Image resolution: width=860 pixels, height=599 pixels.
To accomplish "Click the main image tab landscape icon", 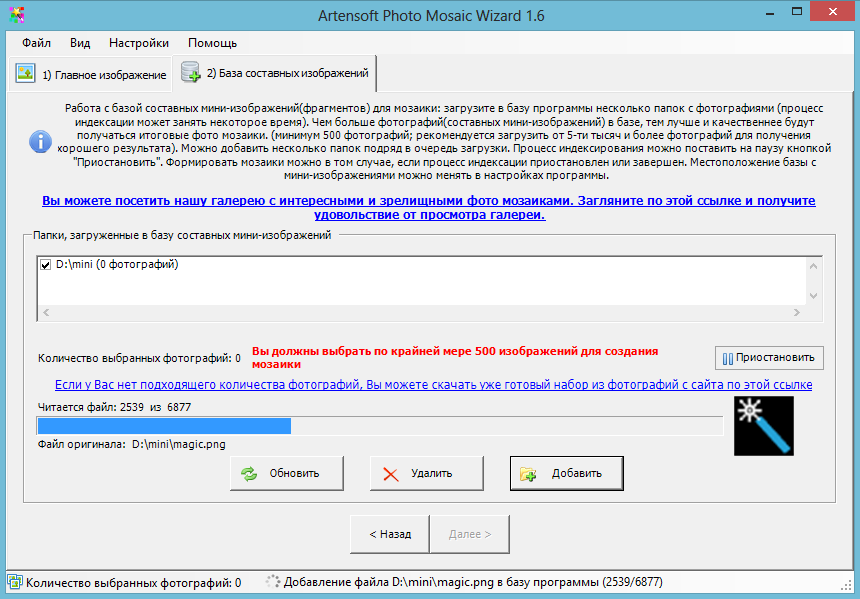I will point(25,74).
